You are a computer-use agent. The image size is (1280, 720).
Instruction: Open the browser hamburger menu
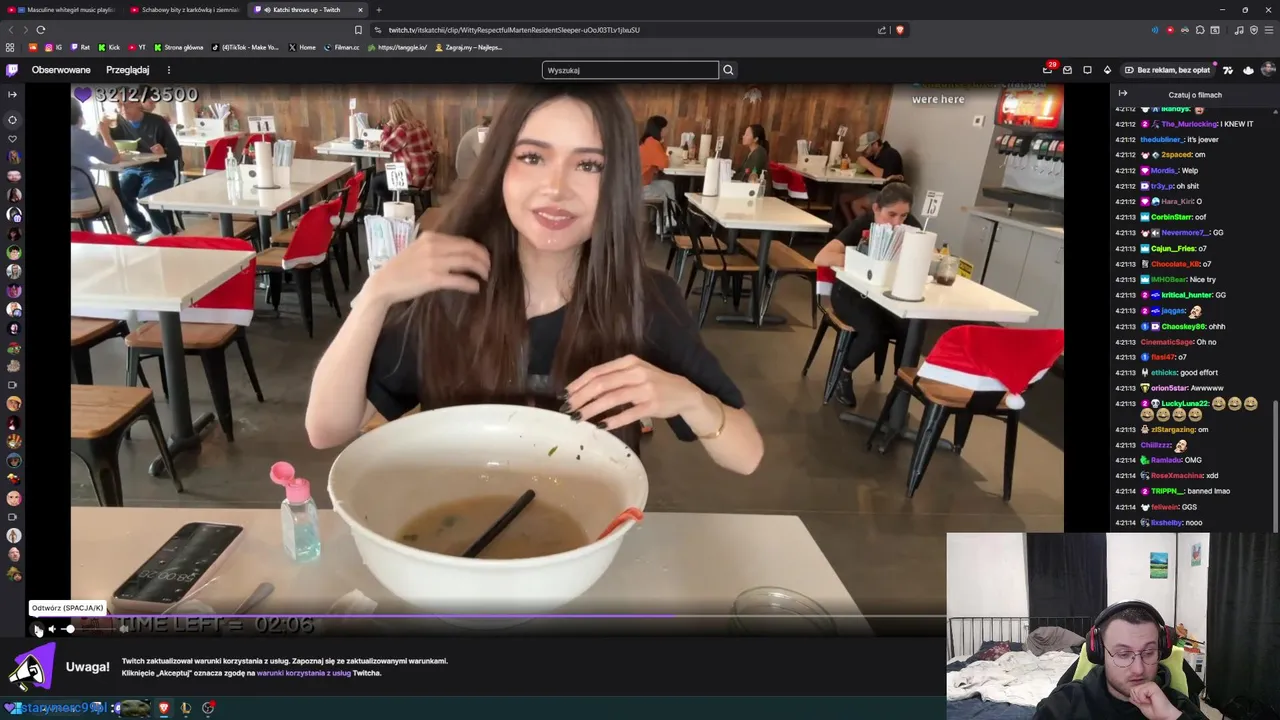click(x=1269, y=30)
